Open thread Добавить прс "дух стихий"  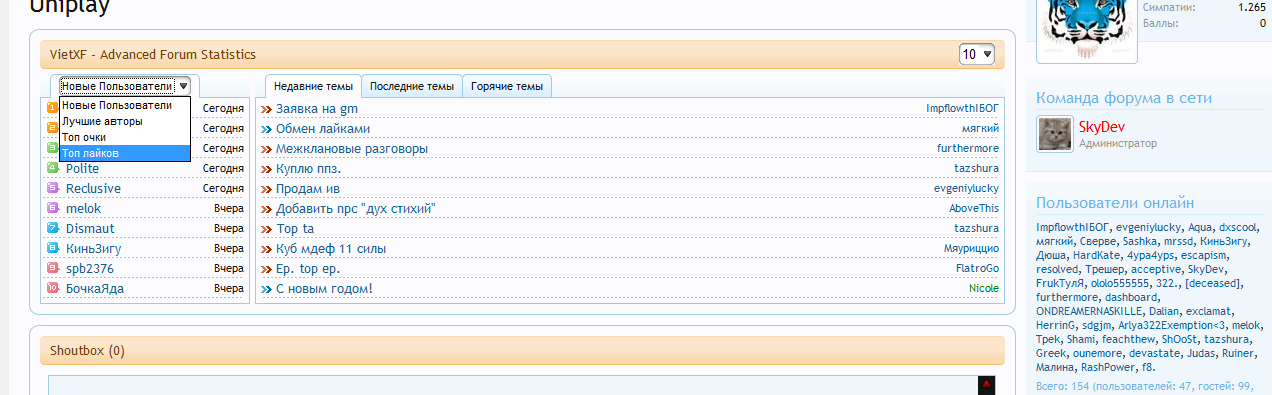(356, 208)
